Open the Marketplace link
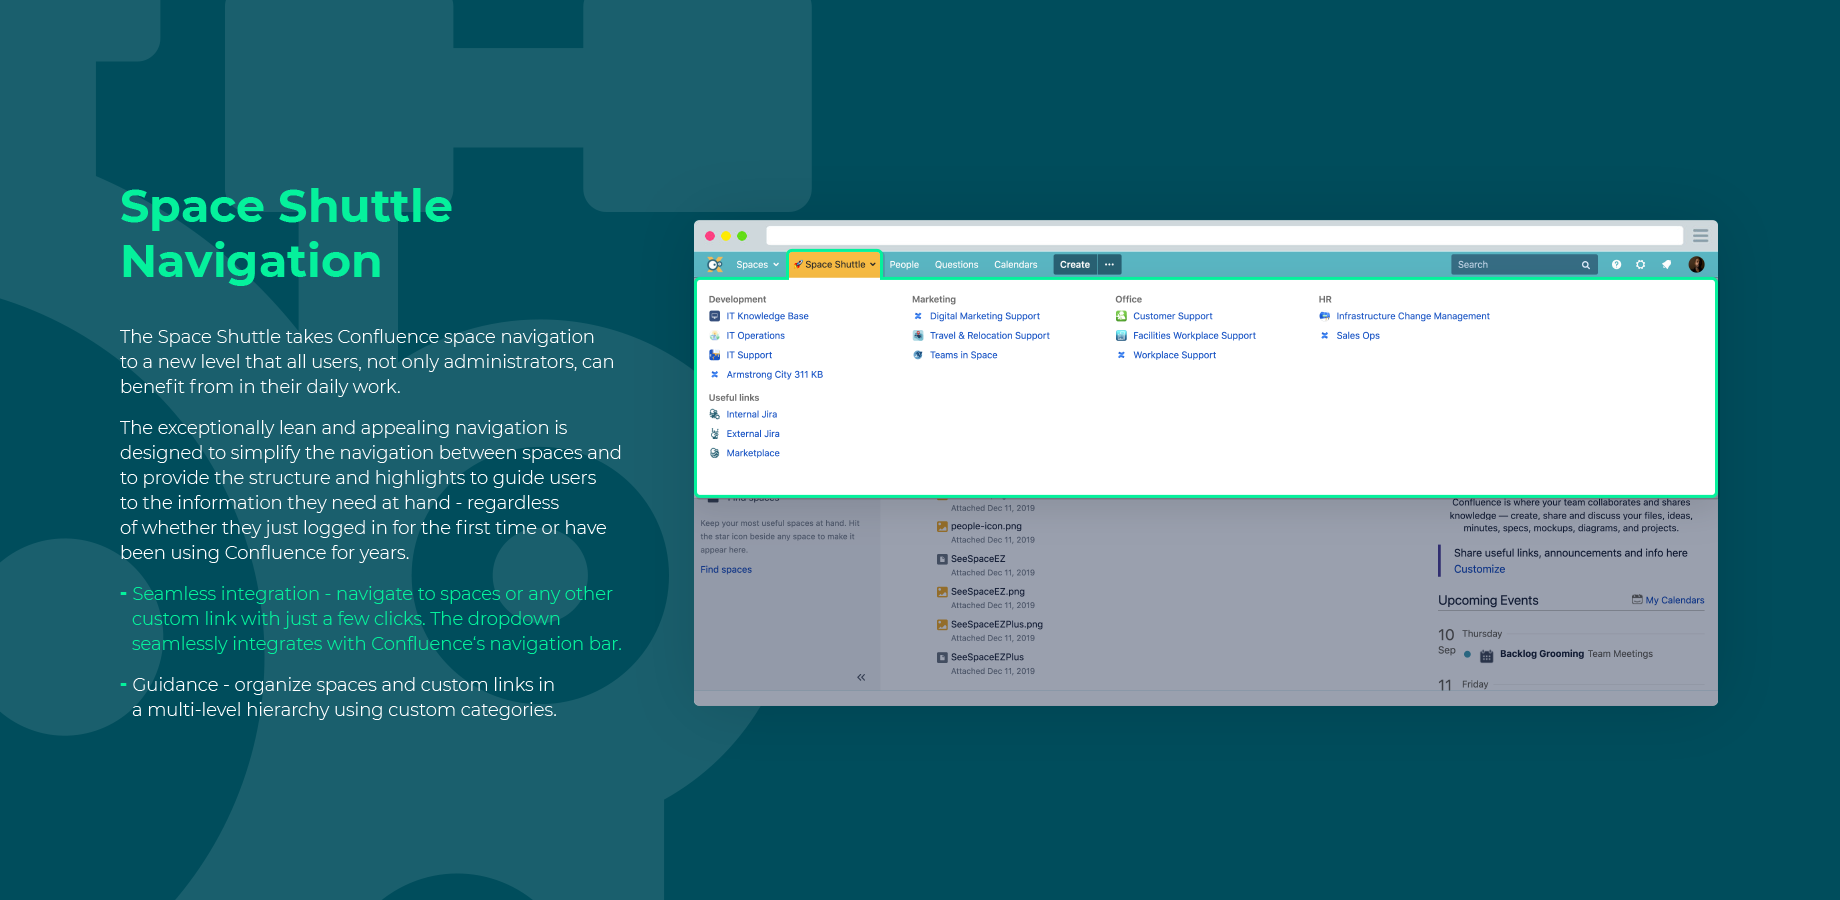The height and width of the screenshot is (900, 1840). pos(753,453)
